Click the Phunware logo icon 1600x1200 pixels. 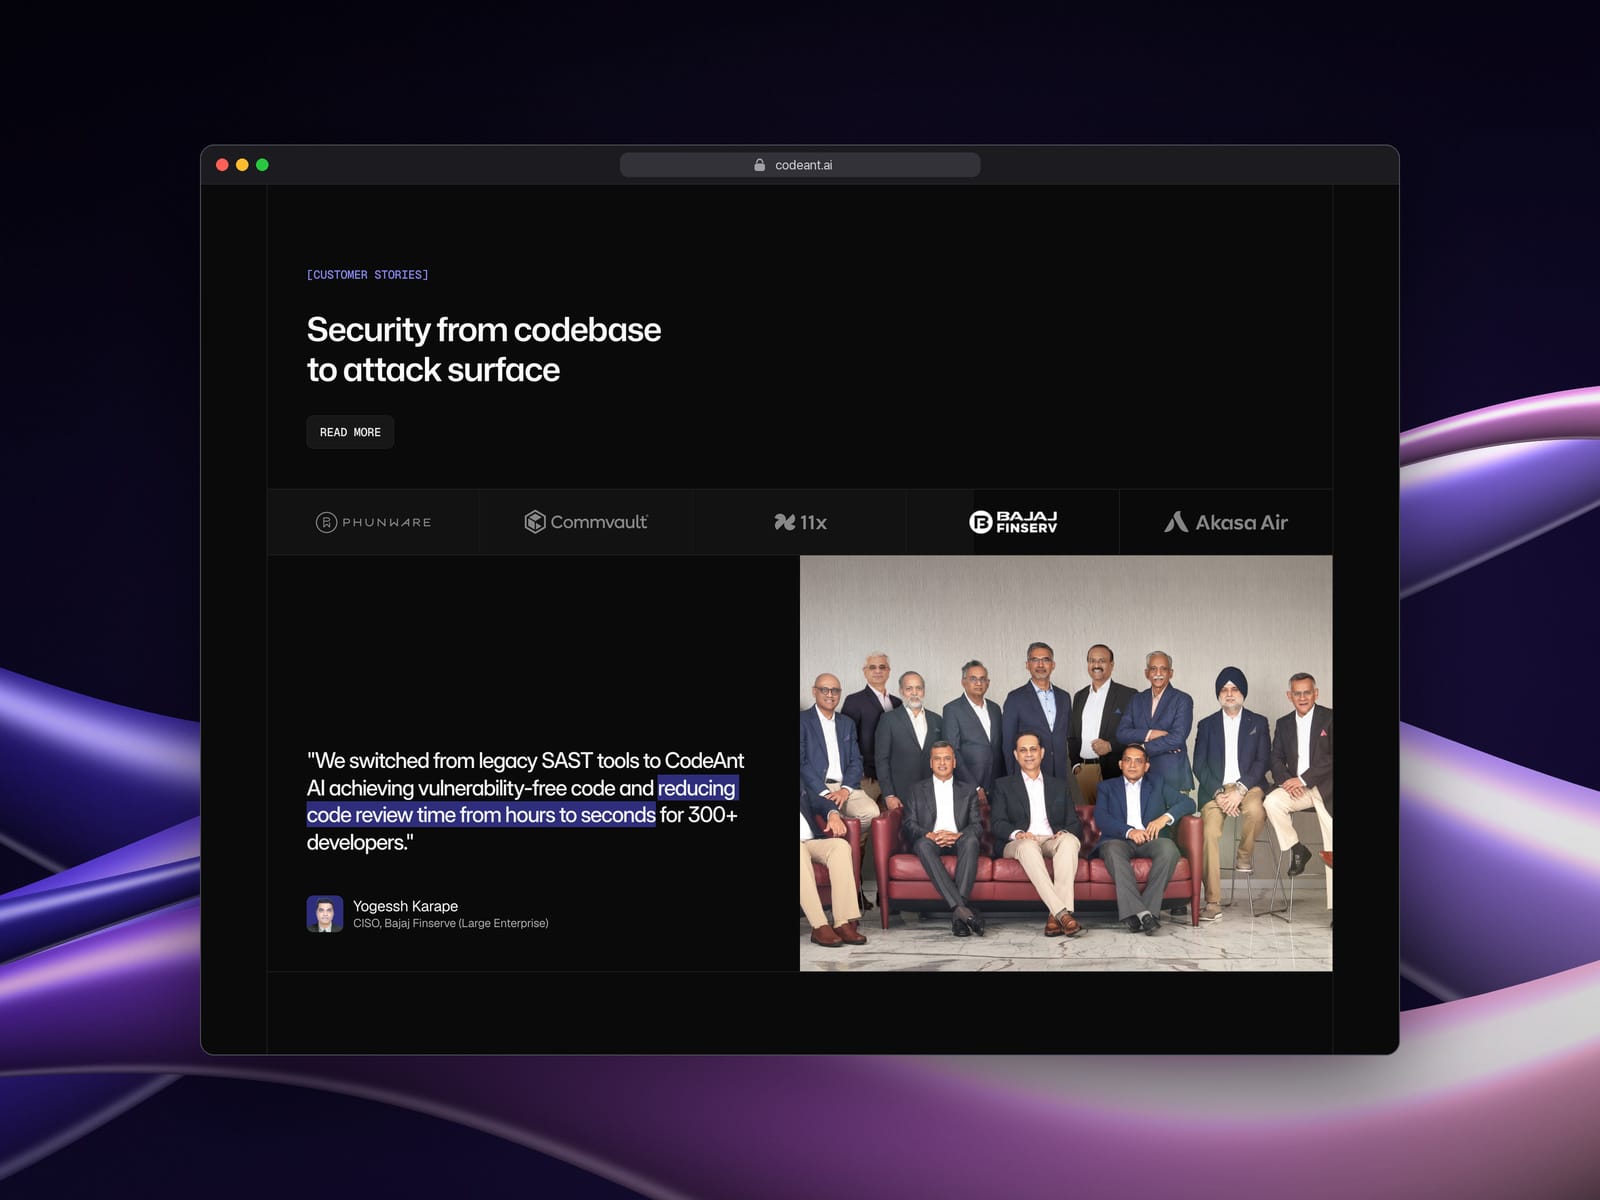tap(326, 522)
